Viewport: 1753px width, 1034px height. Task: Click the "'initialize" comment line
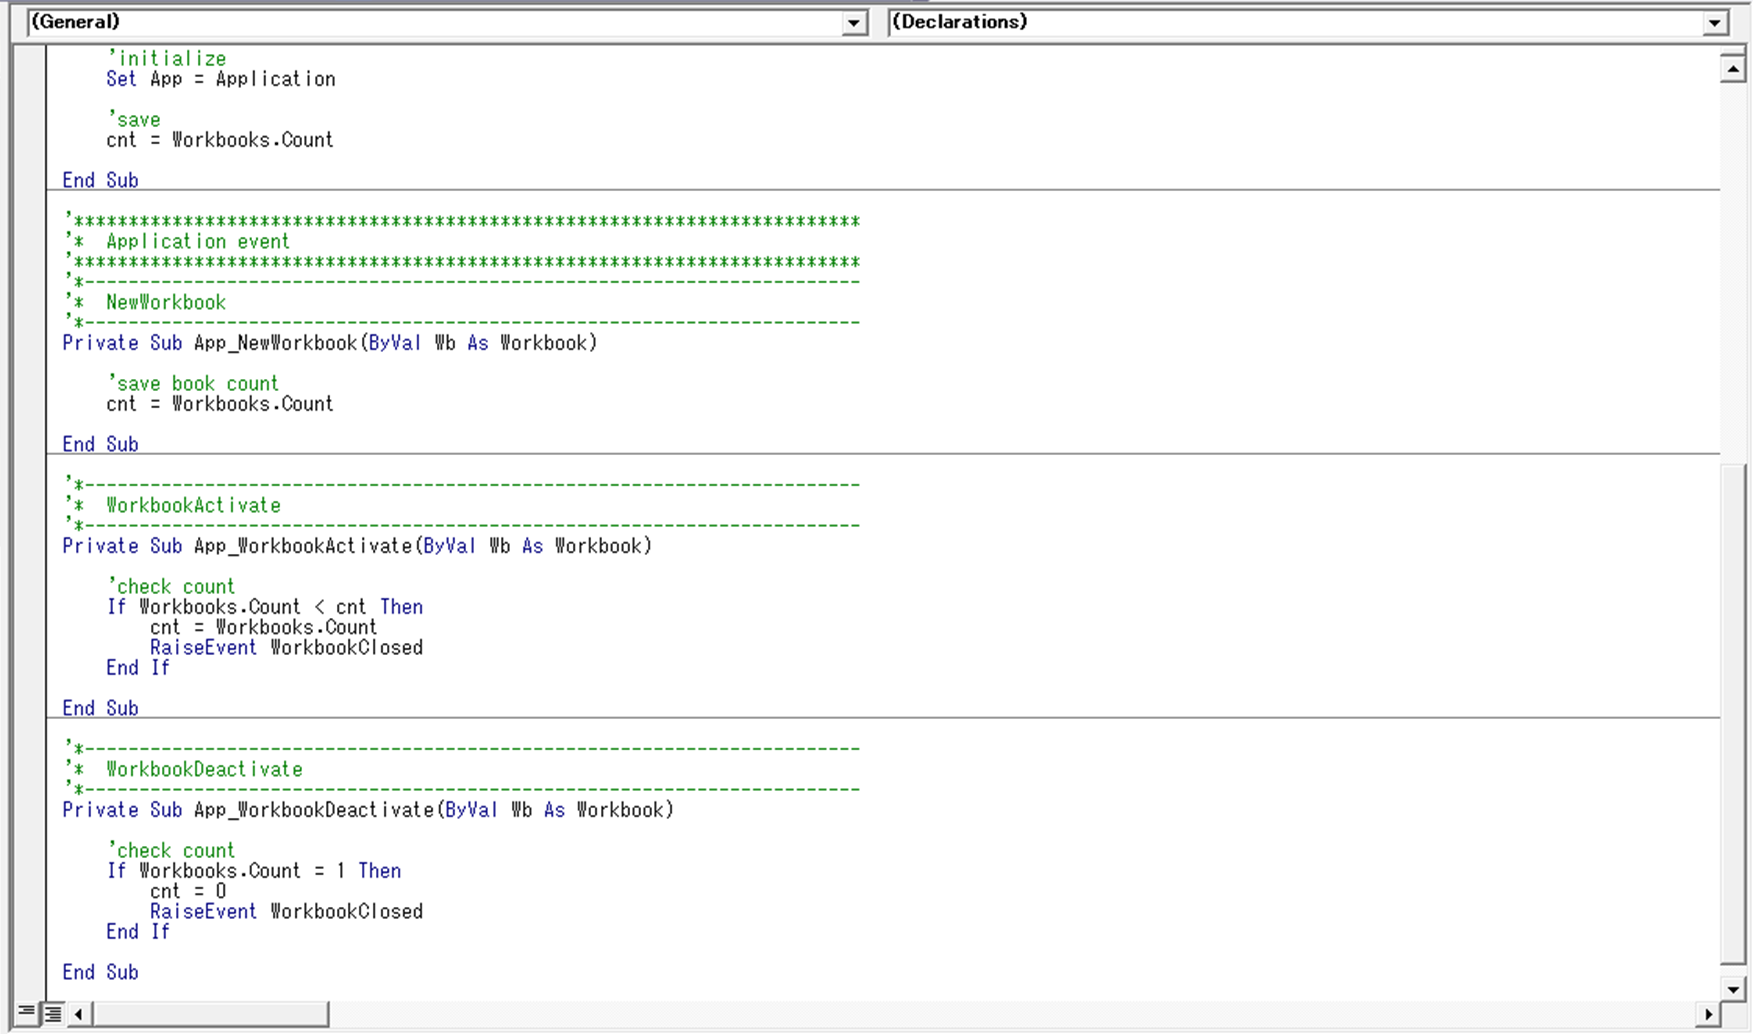tap(167, 59)
